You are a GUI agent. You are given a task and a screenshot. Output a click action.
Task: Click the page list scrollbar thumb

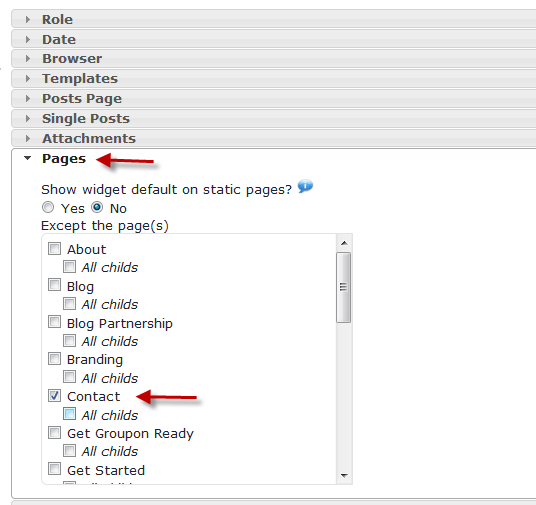point(344,287)
